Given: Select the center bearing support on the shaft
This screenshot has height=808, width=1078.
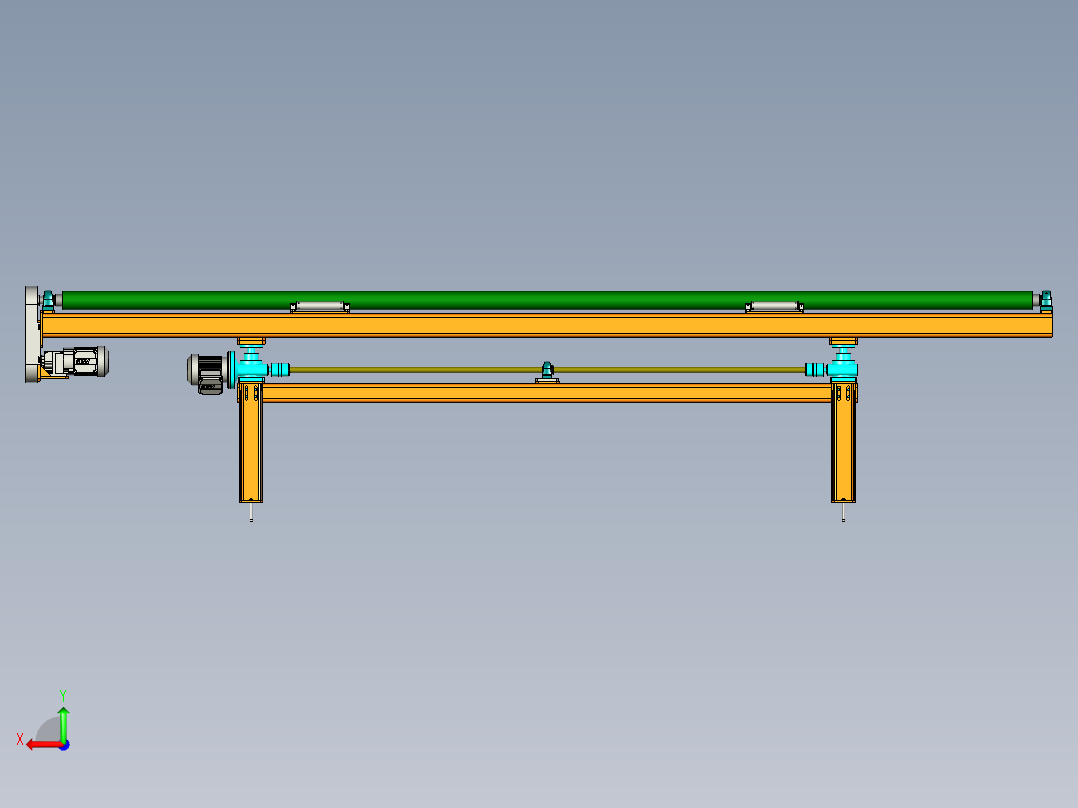Looking at the screenshot, I should point(547,372).
